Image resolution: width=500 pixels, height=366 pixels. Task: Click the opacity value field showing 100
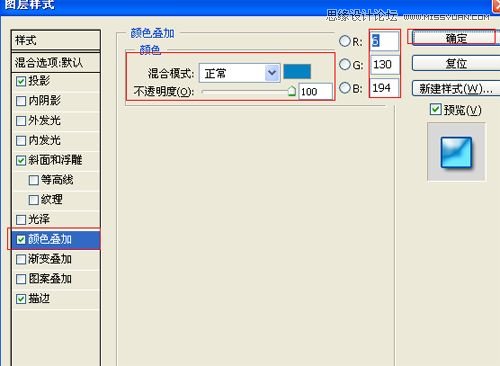point(315,91)
